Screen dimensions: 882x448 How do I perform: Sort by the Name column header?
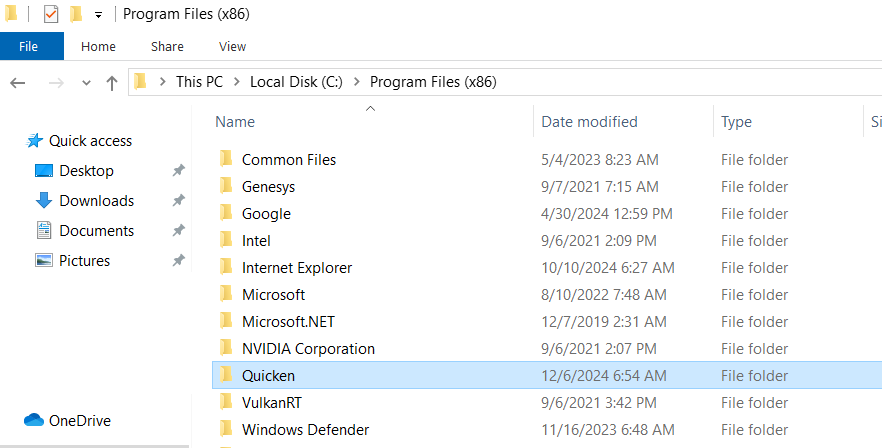[x=235, y=122]
